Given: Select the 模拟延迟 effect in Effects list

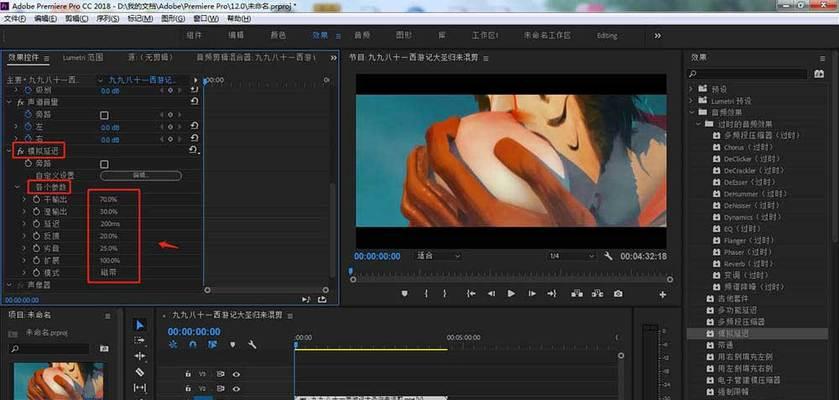Looking at the screenshot, I should click(x=733, y=333).
